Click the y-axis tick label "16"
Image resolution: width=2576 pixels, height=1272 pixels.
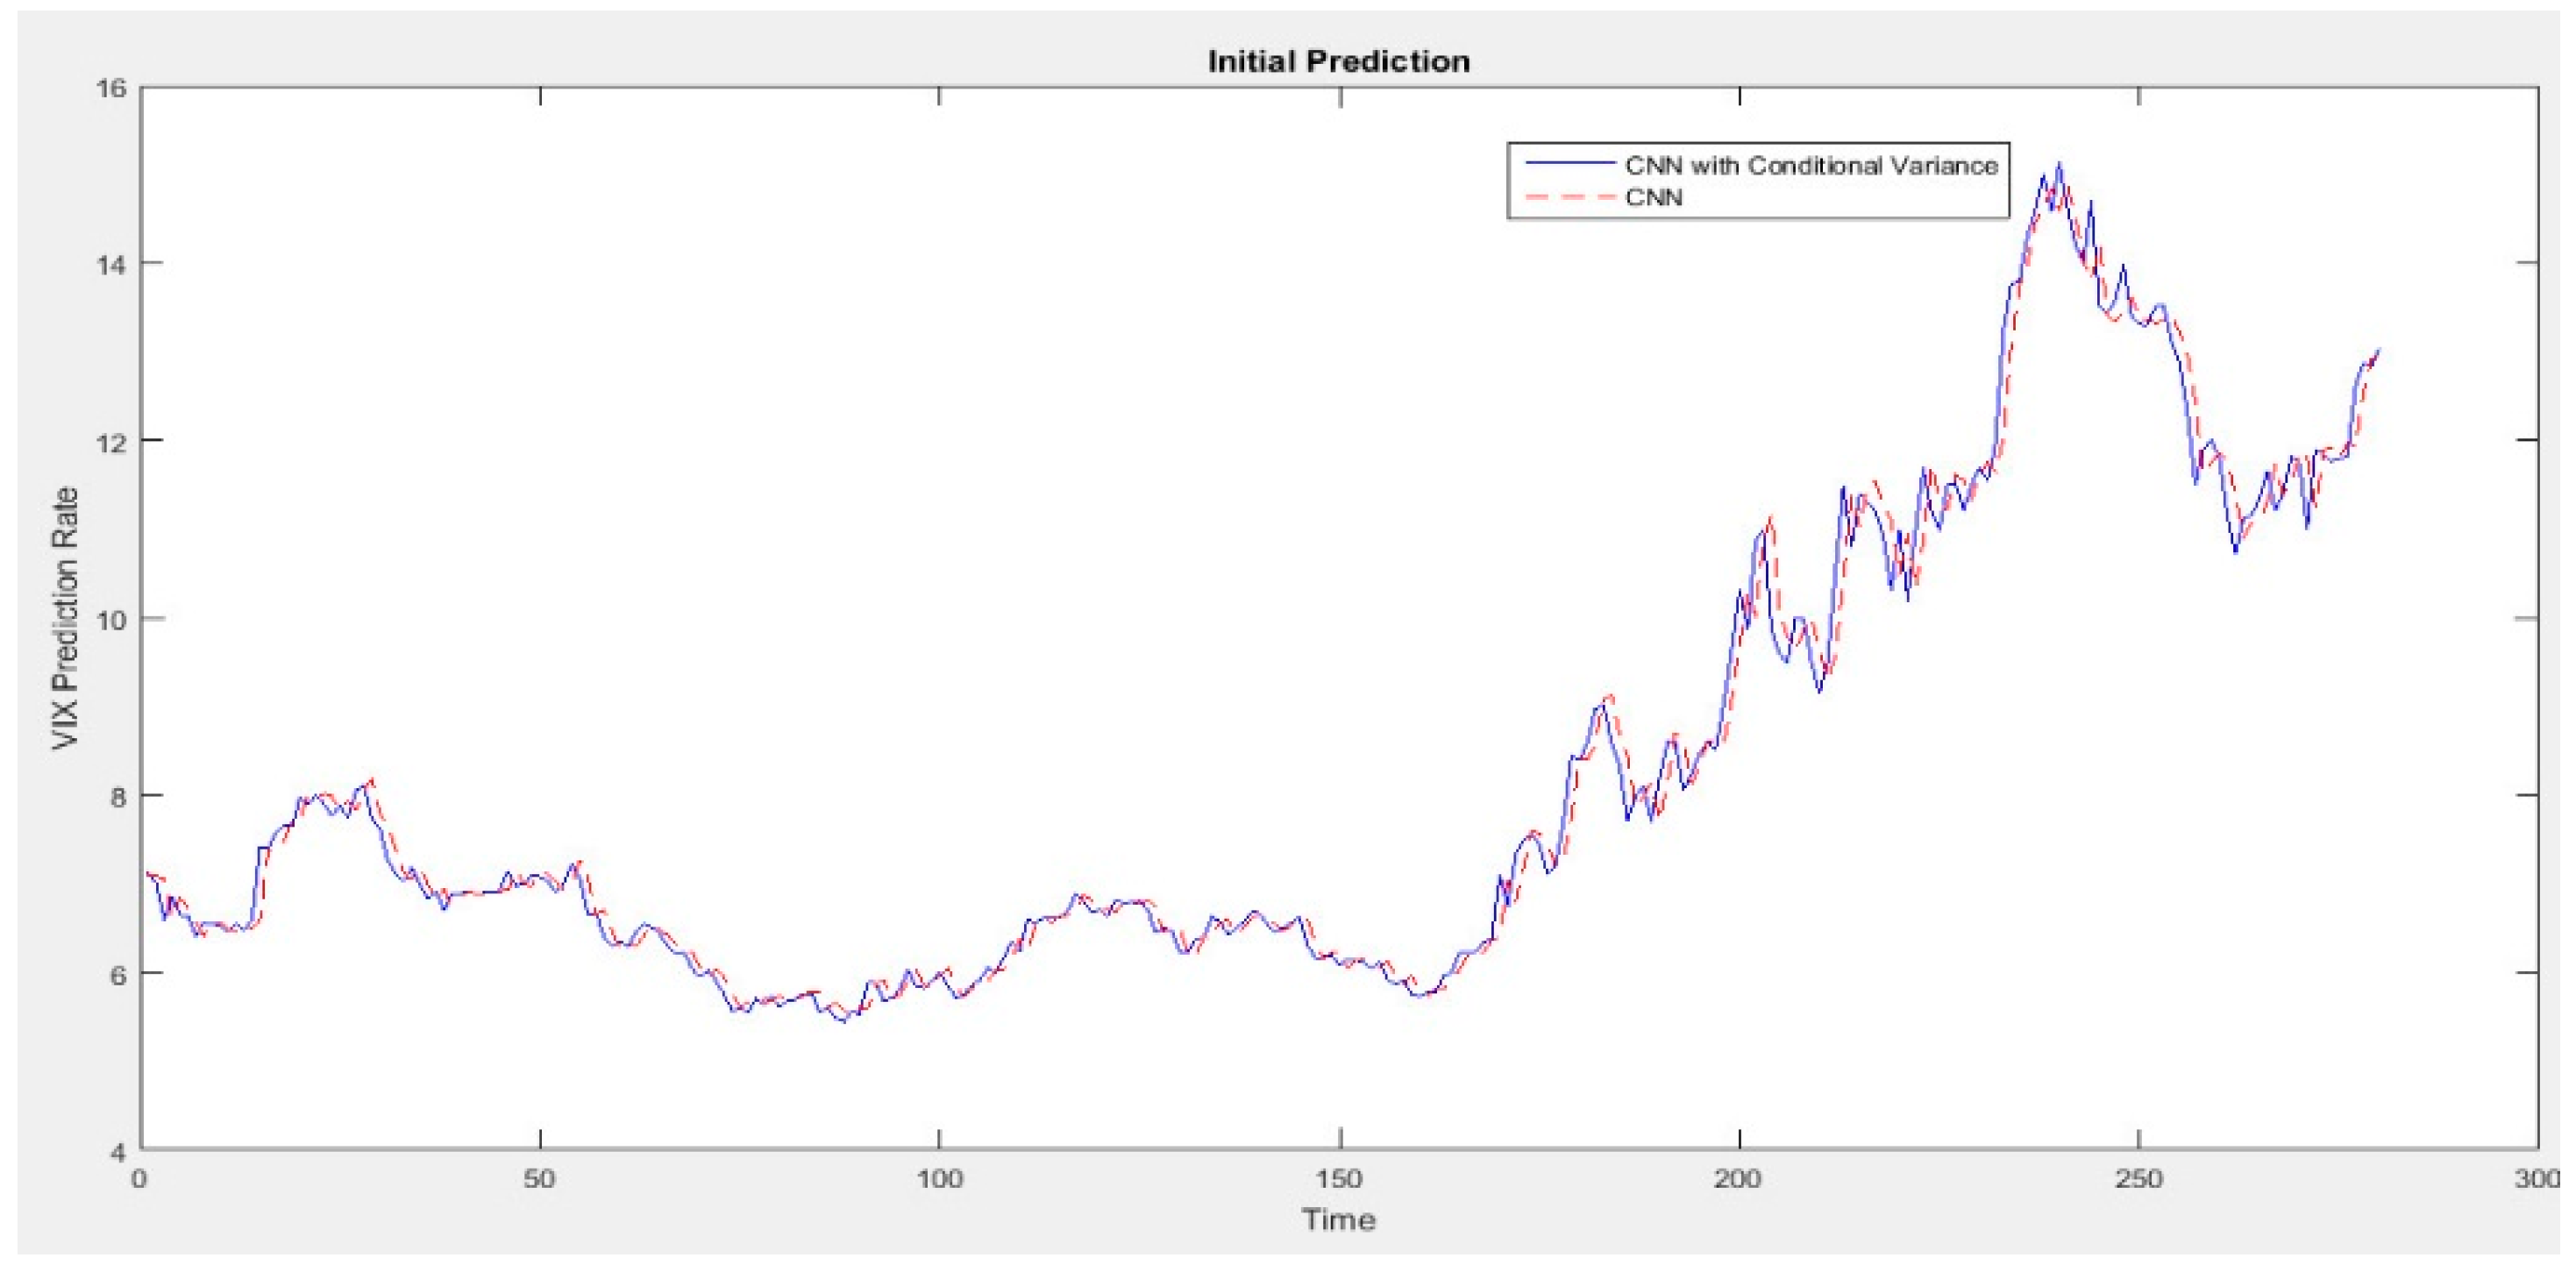[111, 88]
